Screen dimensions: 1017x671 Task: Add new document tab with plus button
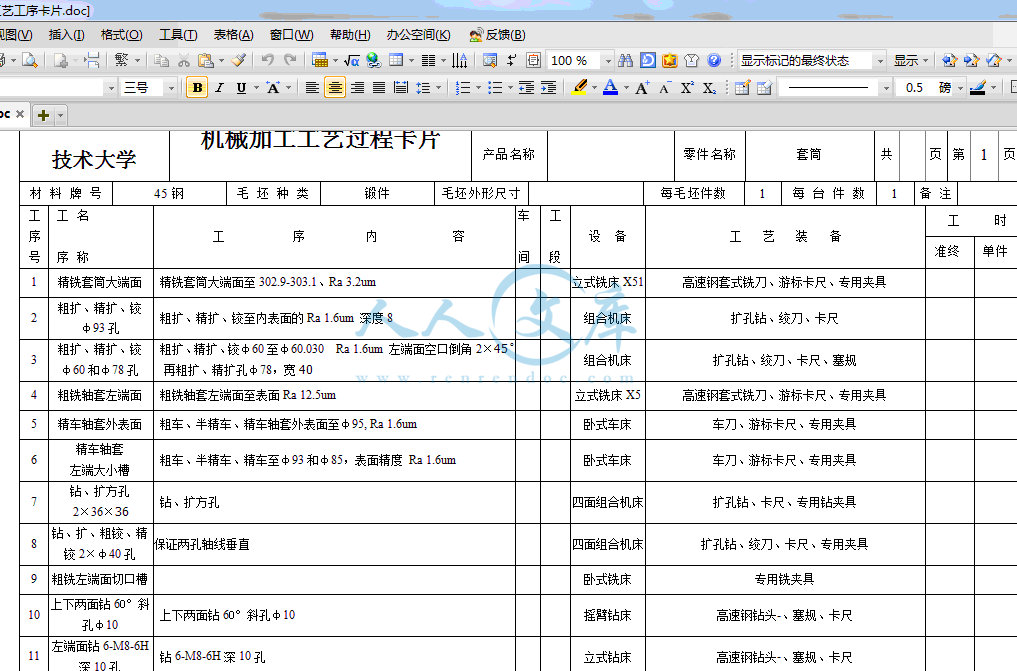(x=43, y=115)
